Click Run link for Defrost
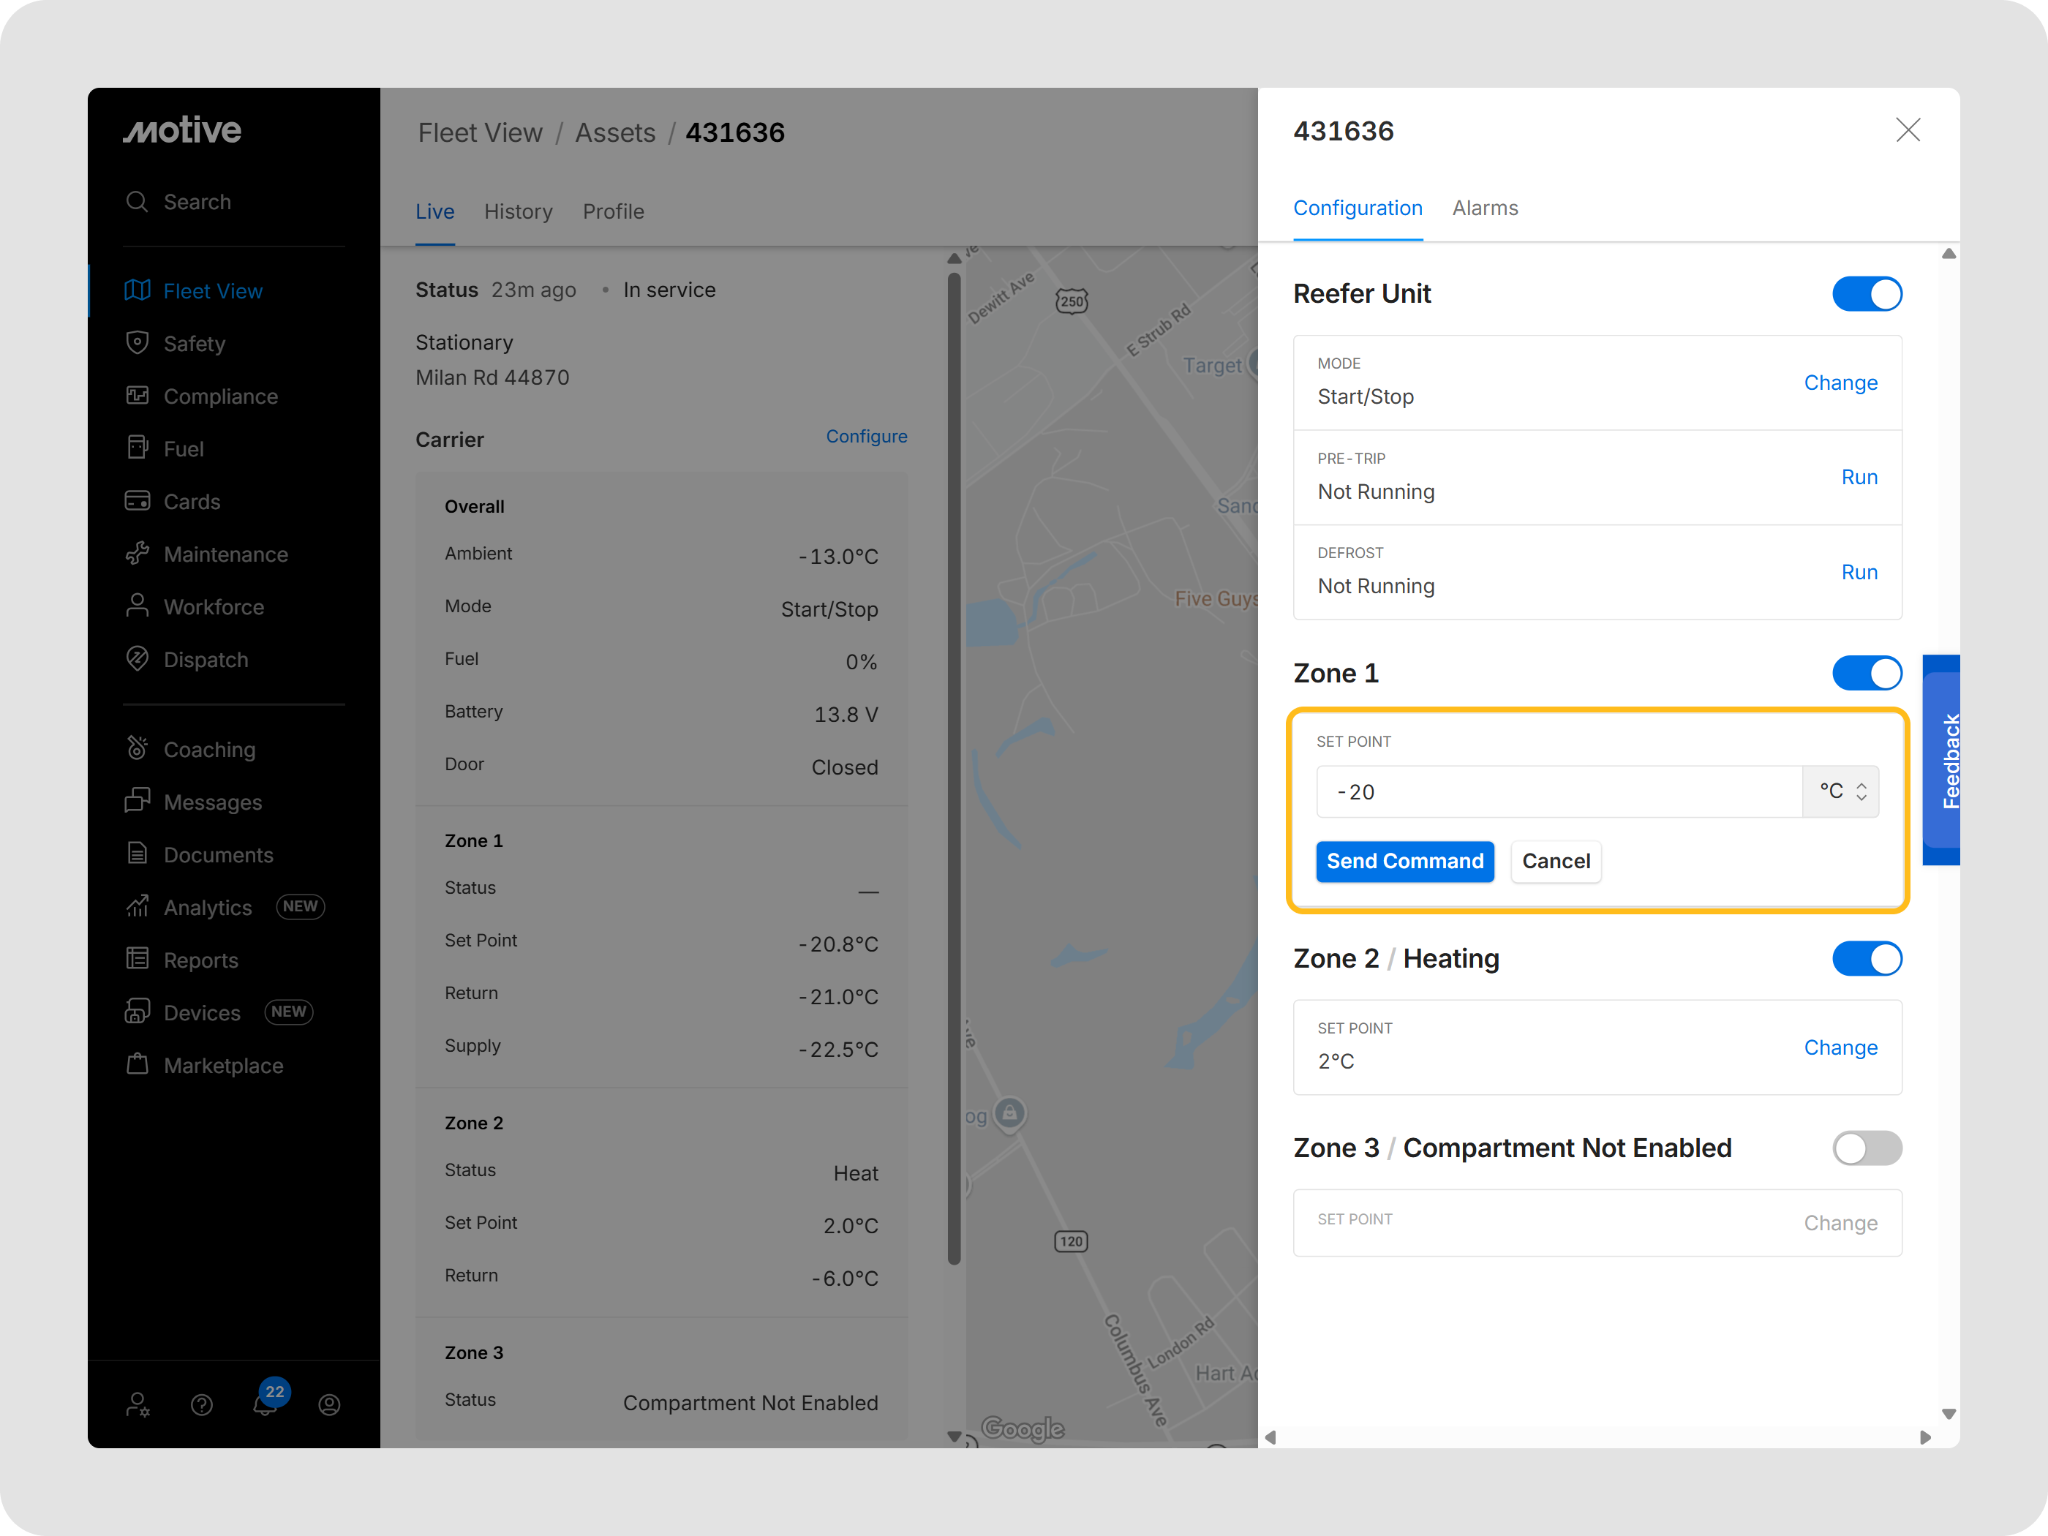This screenshot has width=2048, height=1536. (1859, 572)
